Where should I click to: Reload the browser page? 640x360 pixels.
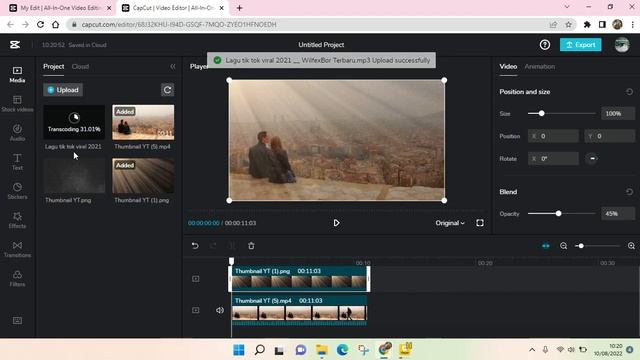coord(40,24)
